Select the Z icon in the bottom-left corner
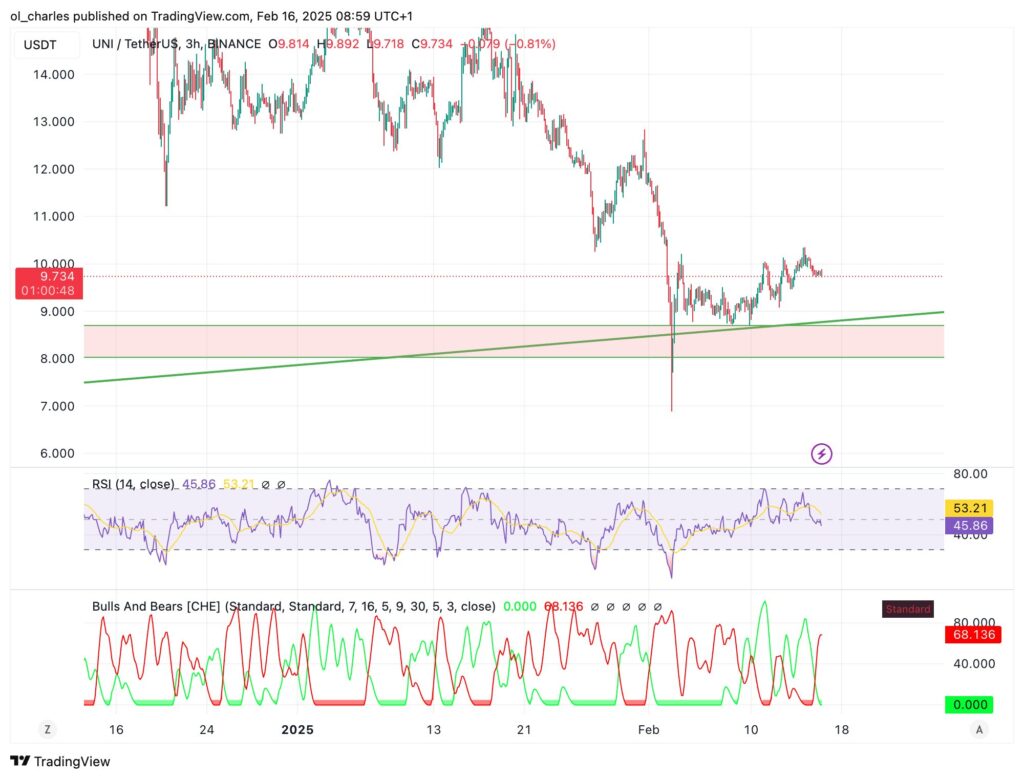This screenshot has height=779, width=1024. pyautogui.click(x=47, y=730)
